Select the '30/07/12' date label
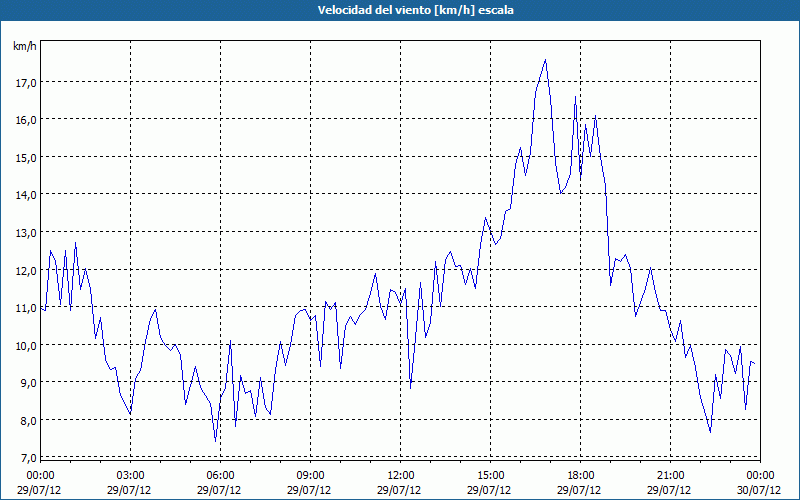 coord(759,490)
